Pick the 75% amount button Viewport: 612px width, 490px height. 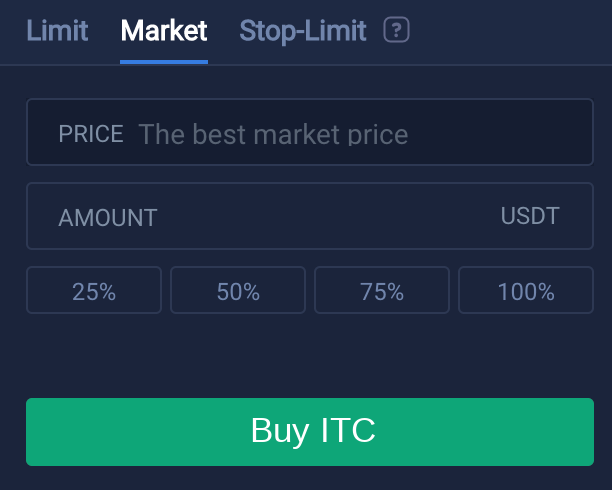pyautogui.click(x=382, y=290)
